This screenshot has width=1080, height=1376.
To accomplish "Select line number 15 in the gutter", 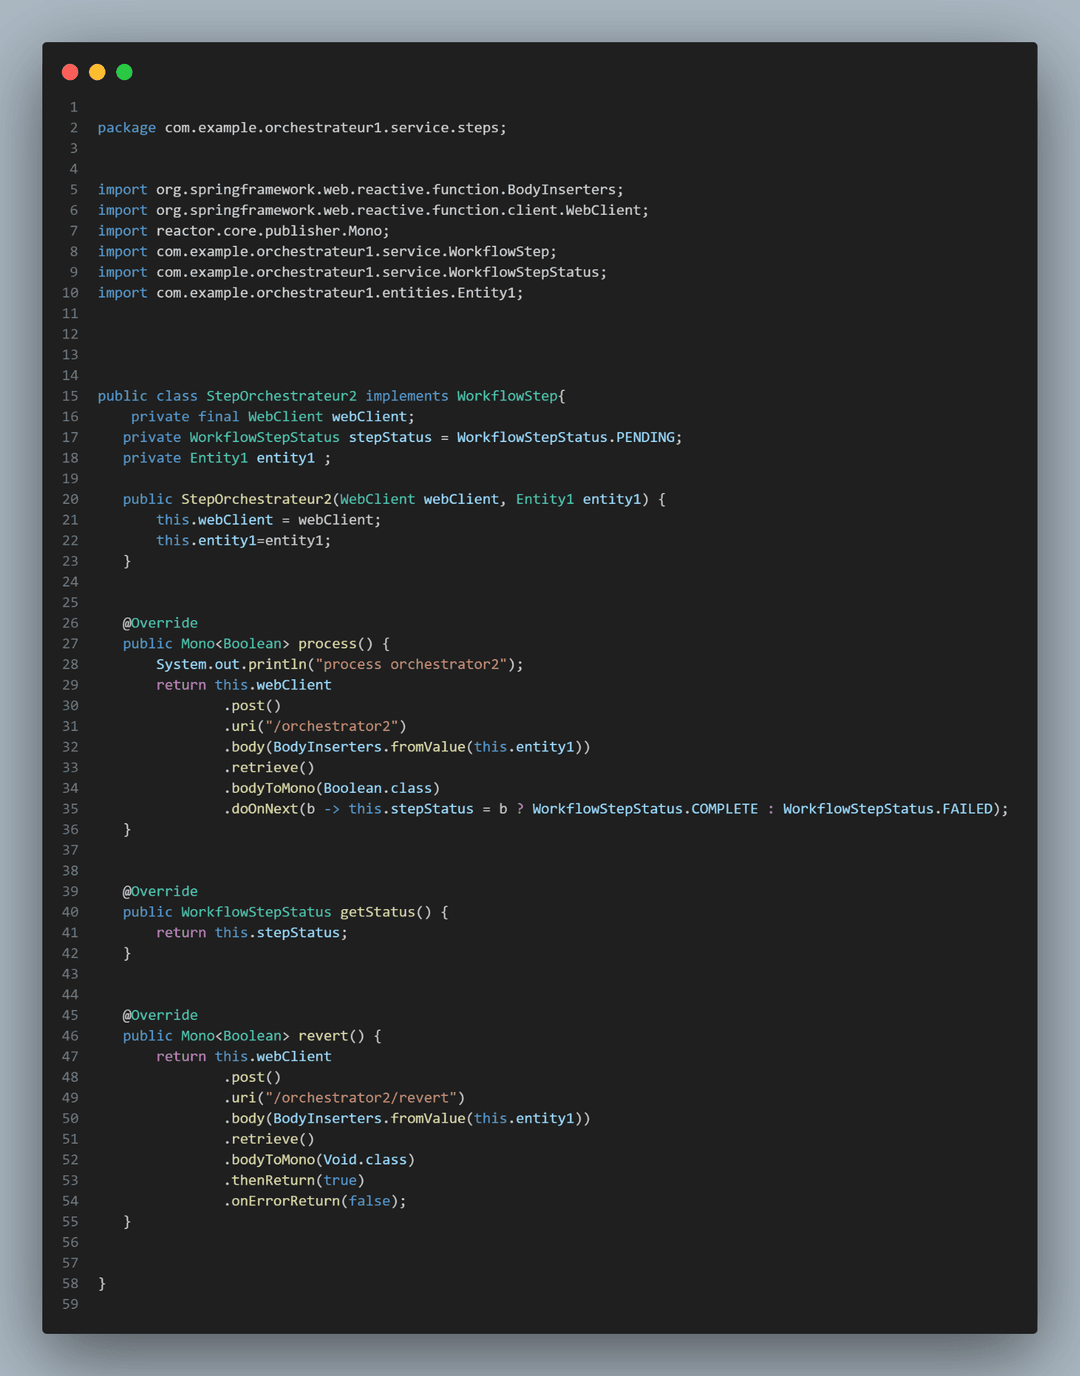I will point(70,396).
